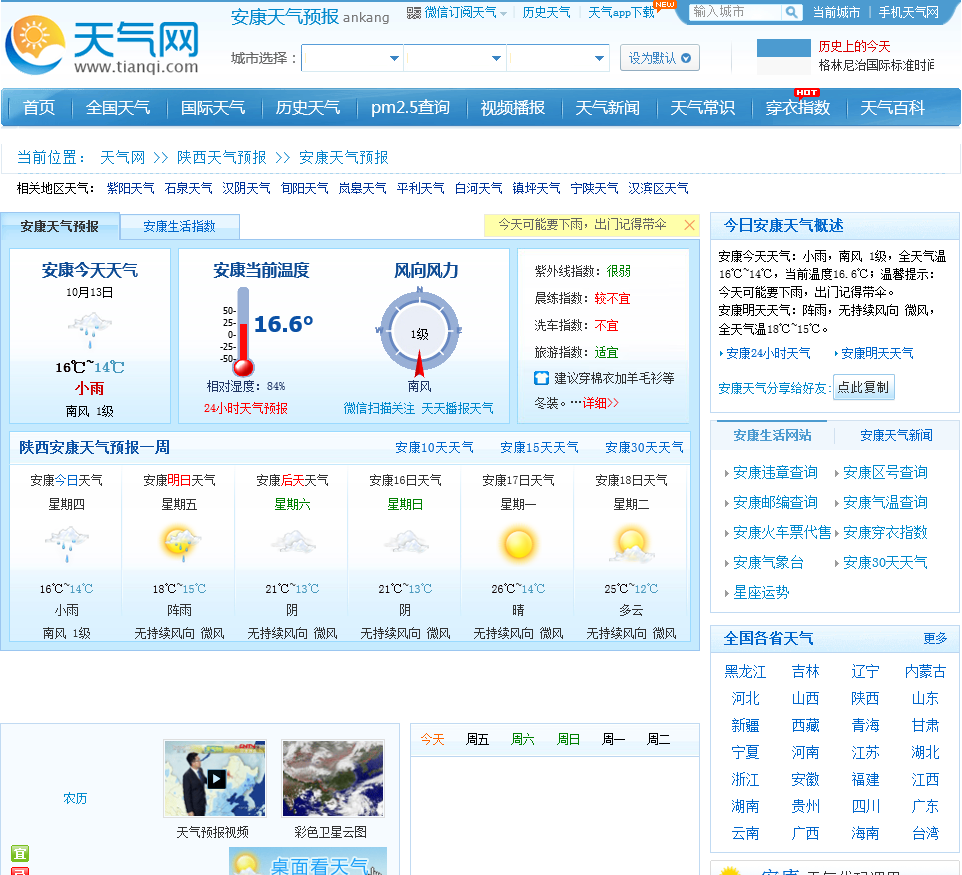
Task: Open 全国天气 in navigation bar
Action: pyautogui.click(x=118, y=108)
